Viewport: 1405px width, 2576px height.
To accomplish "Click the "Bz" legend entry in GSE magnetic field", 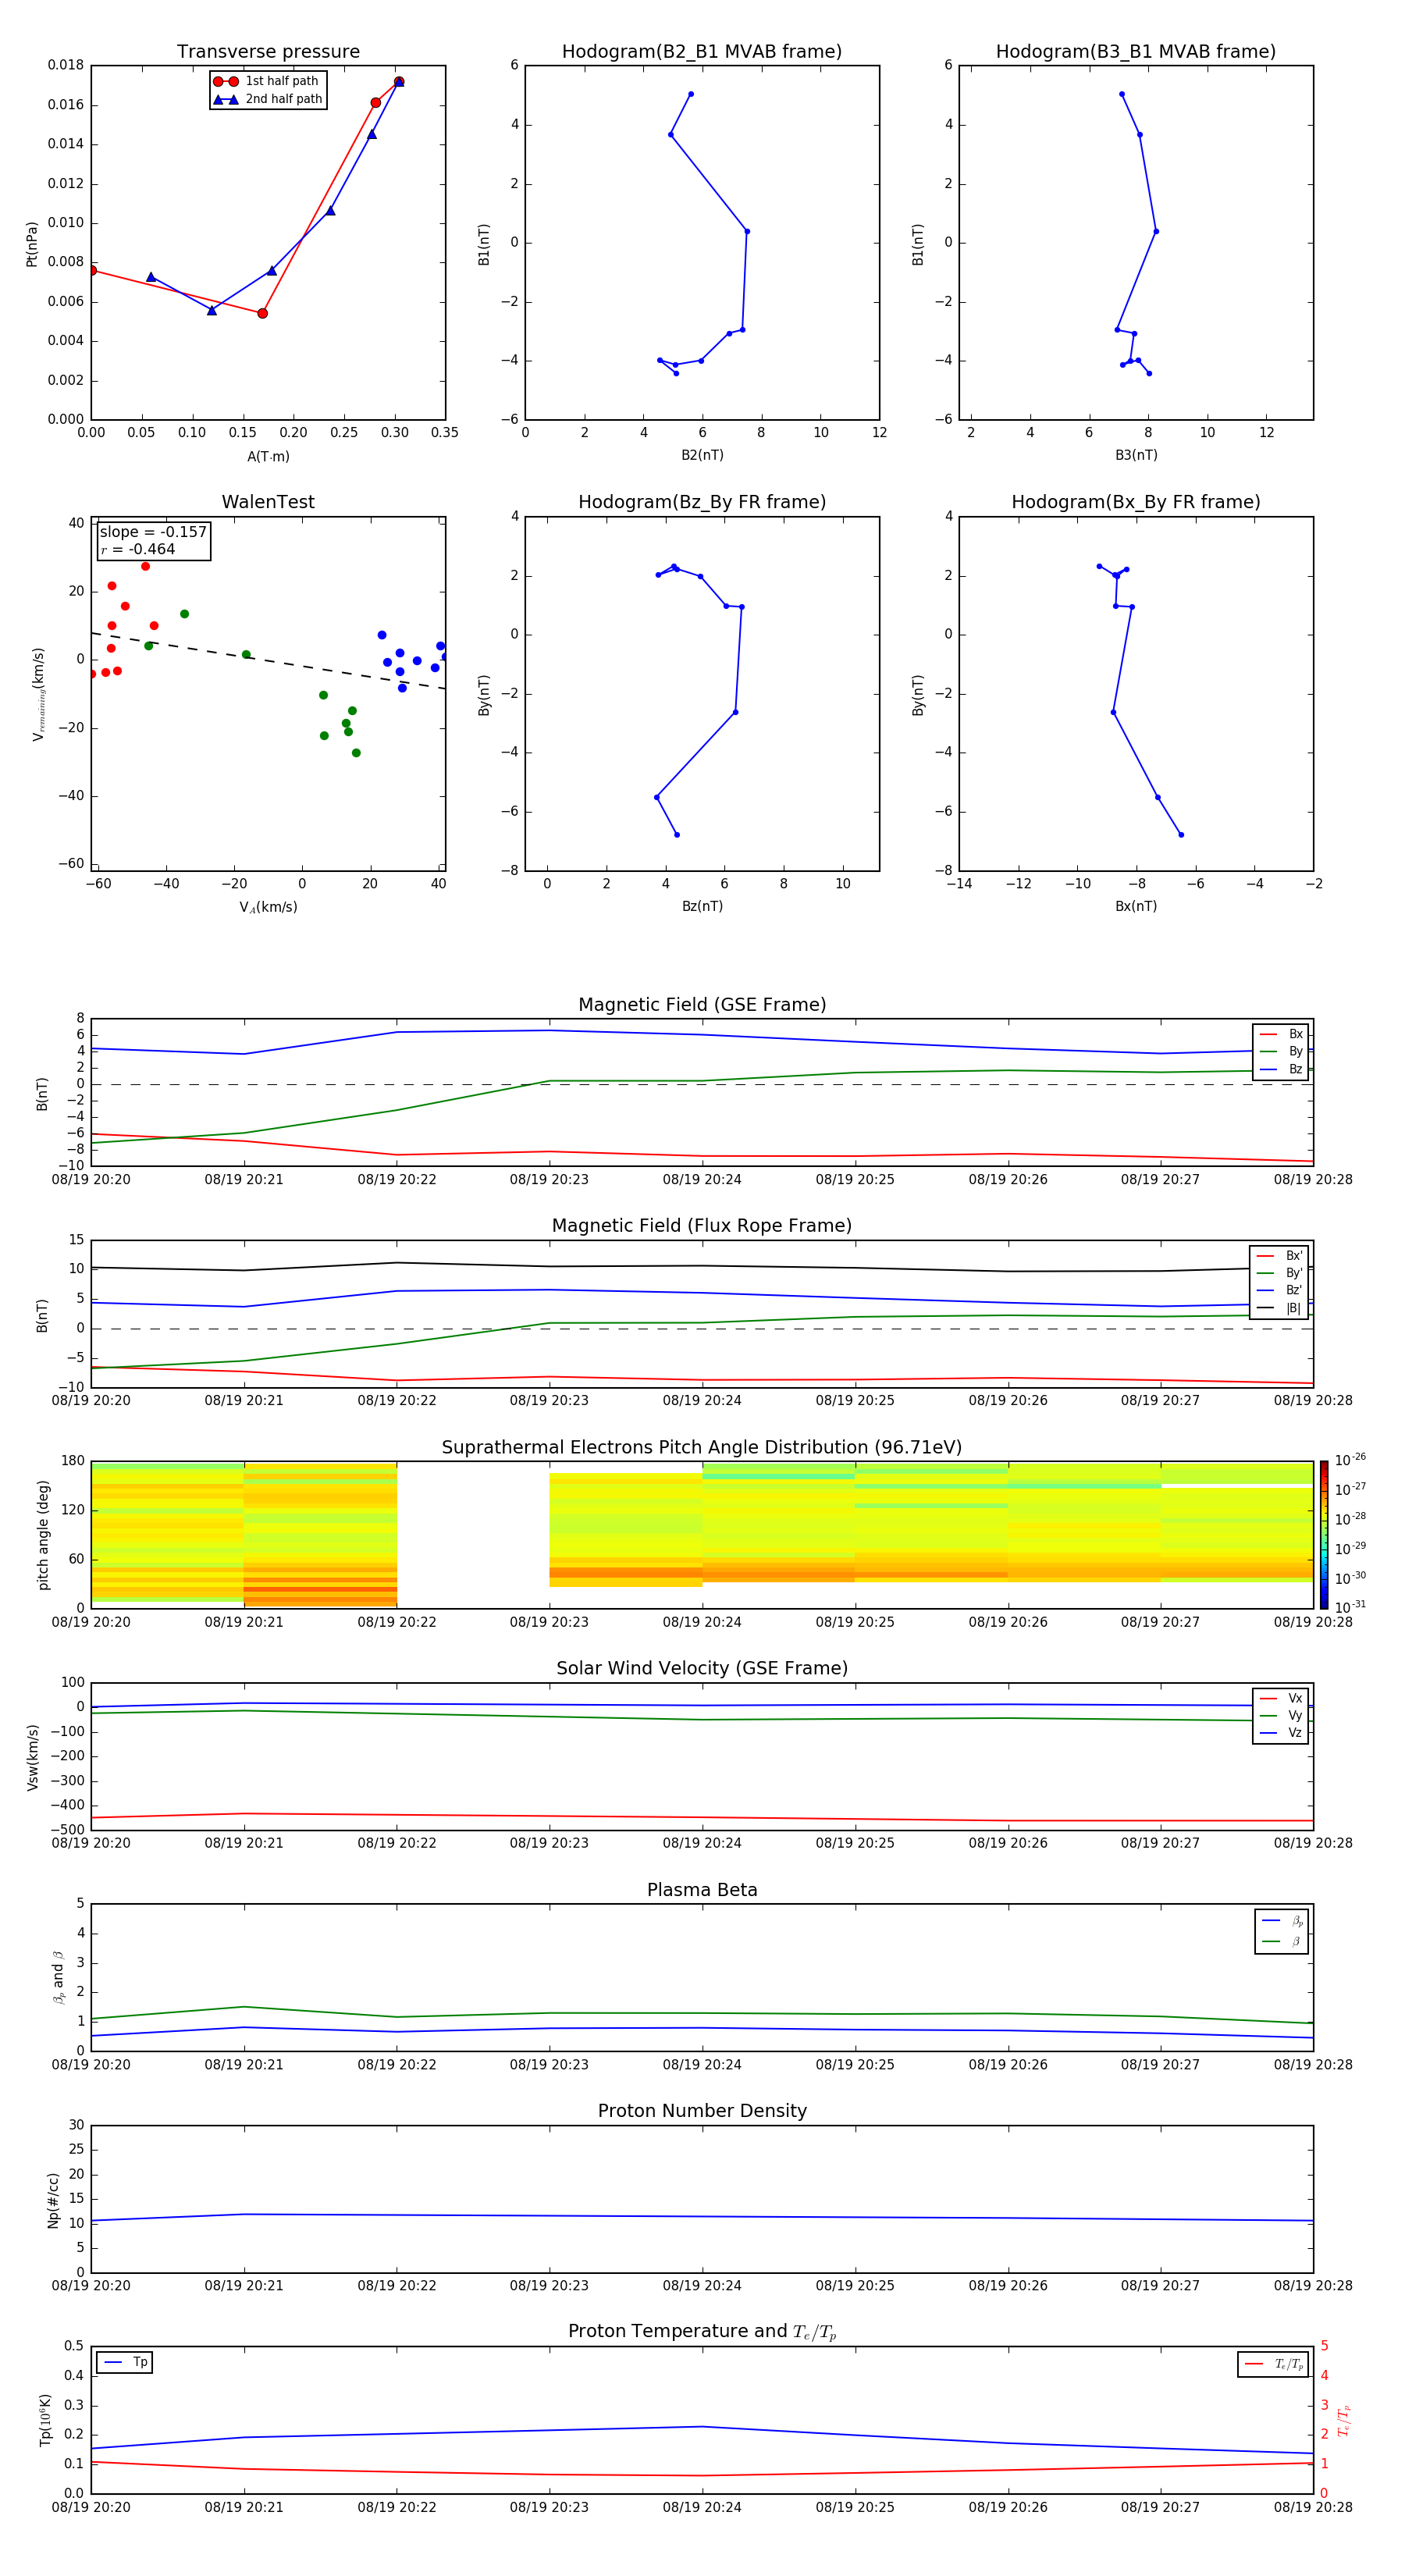I will click(1281, 1070).
